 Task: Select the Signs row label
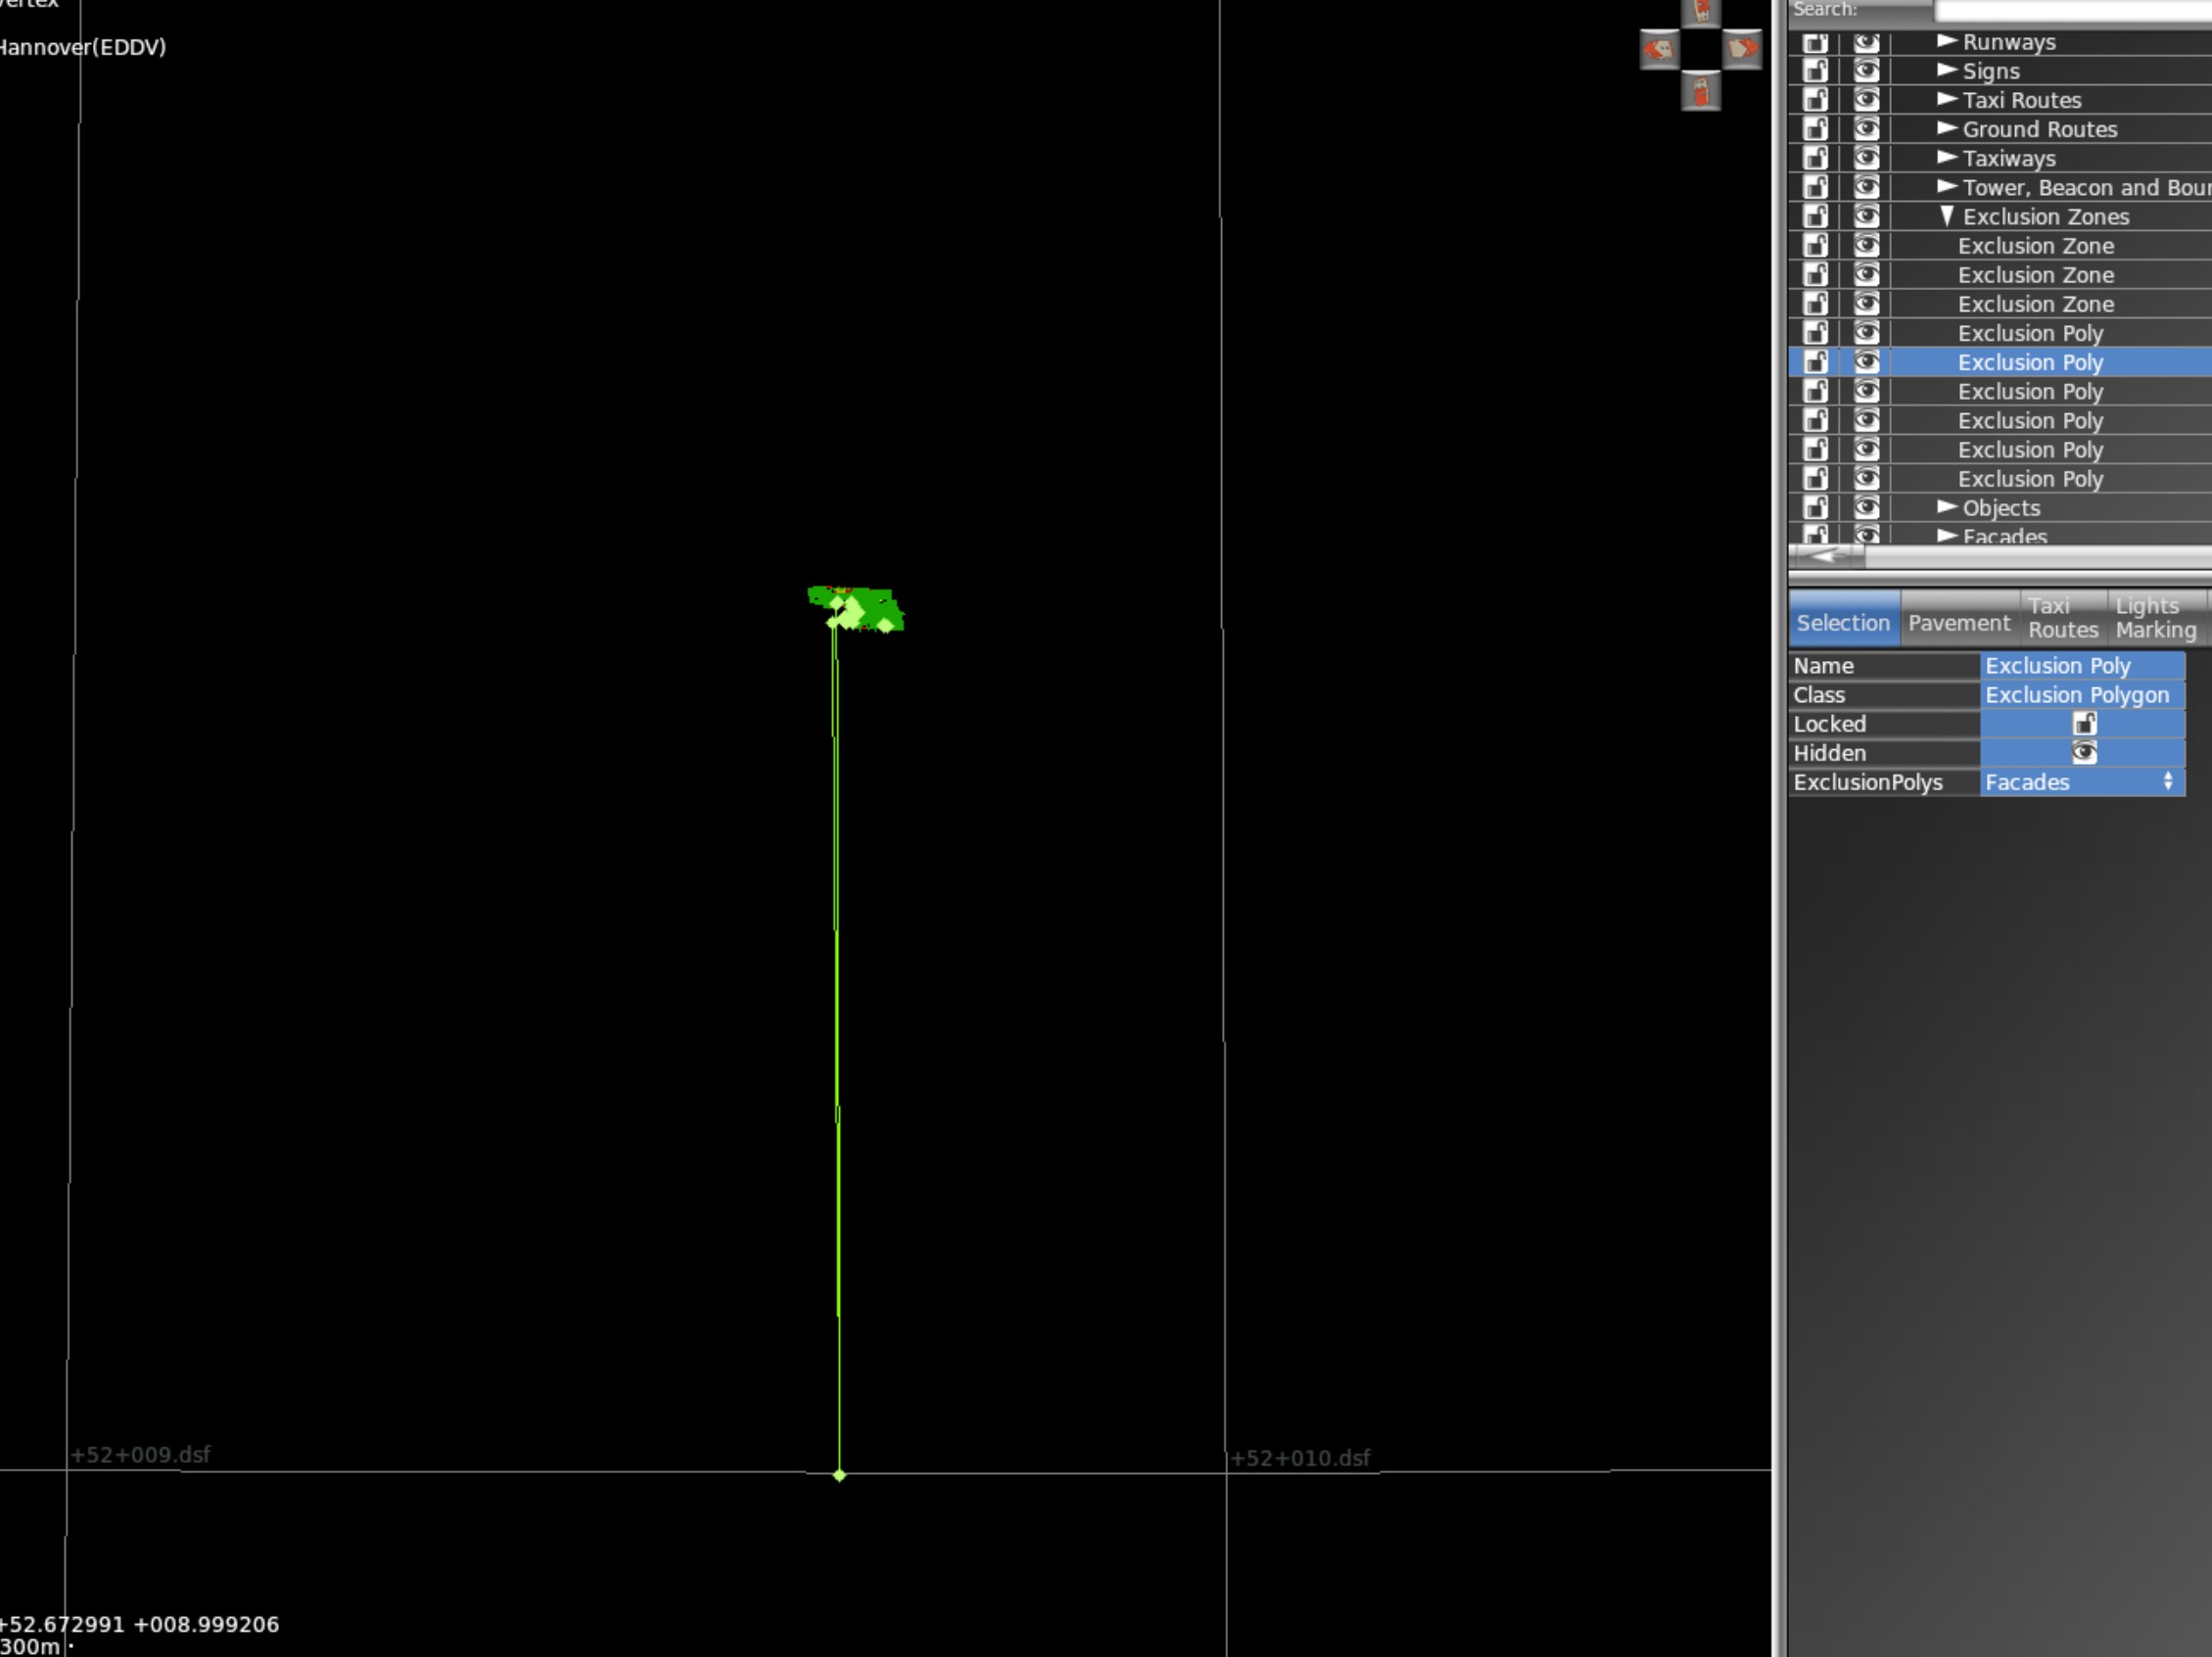coord(1990,71)
